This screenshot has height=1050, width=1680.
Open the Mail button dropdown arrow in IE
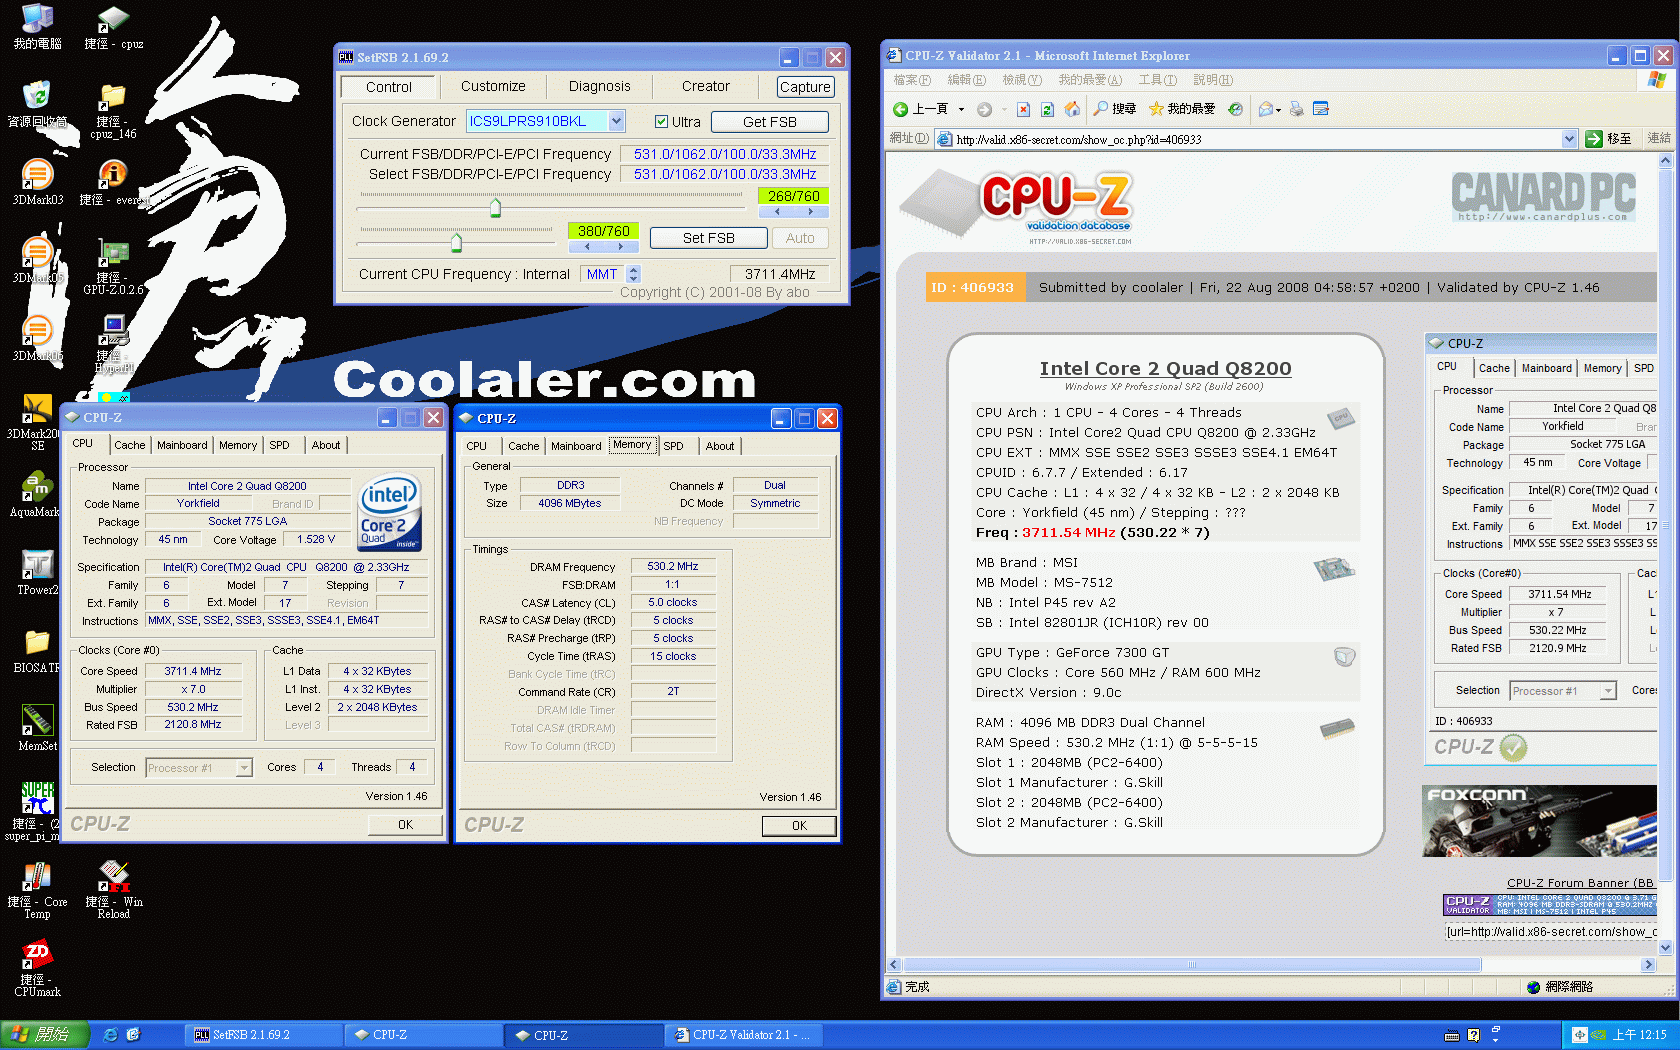click(x=1278, y=110)
